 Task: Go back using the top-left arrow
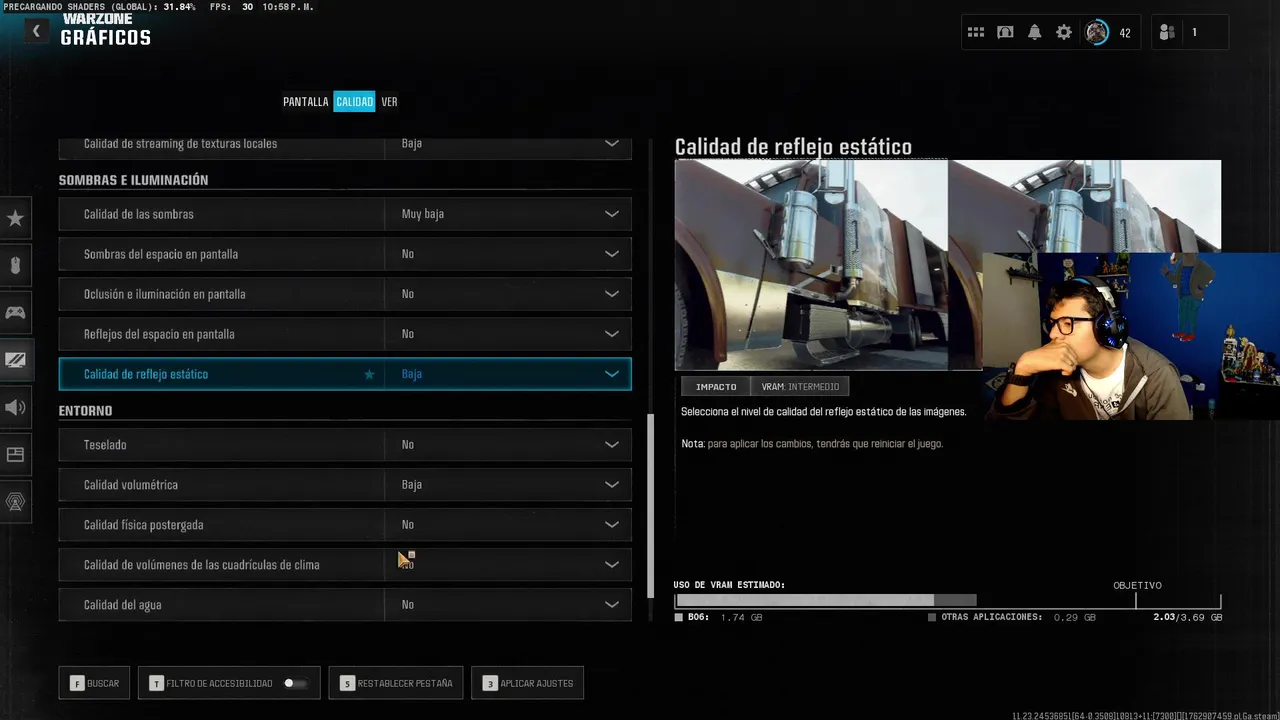(x=36, y=31)
